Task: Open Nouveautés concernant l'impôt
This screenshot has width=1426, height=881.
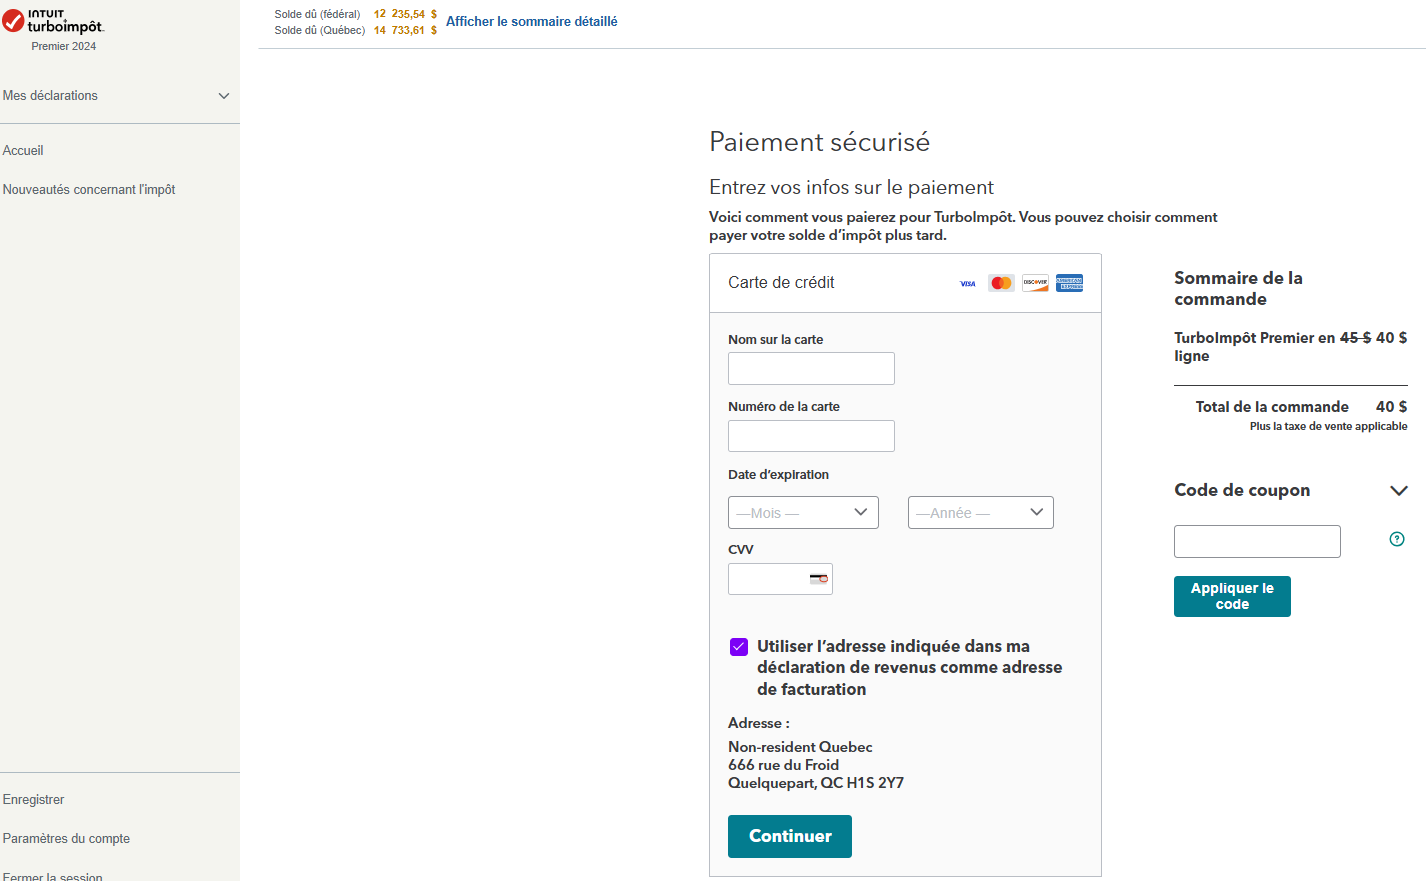Action: (89, 190)
